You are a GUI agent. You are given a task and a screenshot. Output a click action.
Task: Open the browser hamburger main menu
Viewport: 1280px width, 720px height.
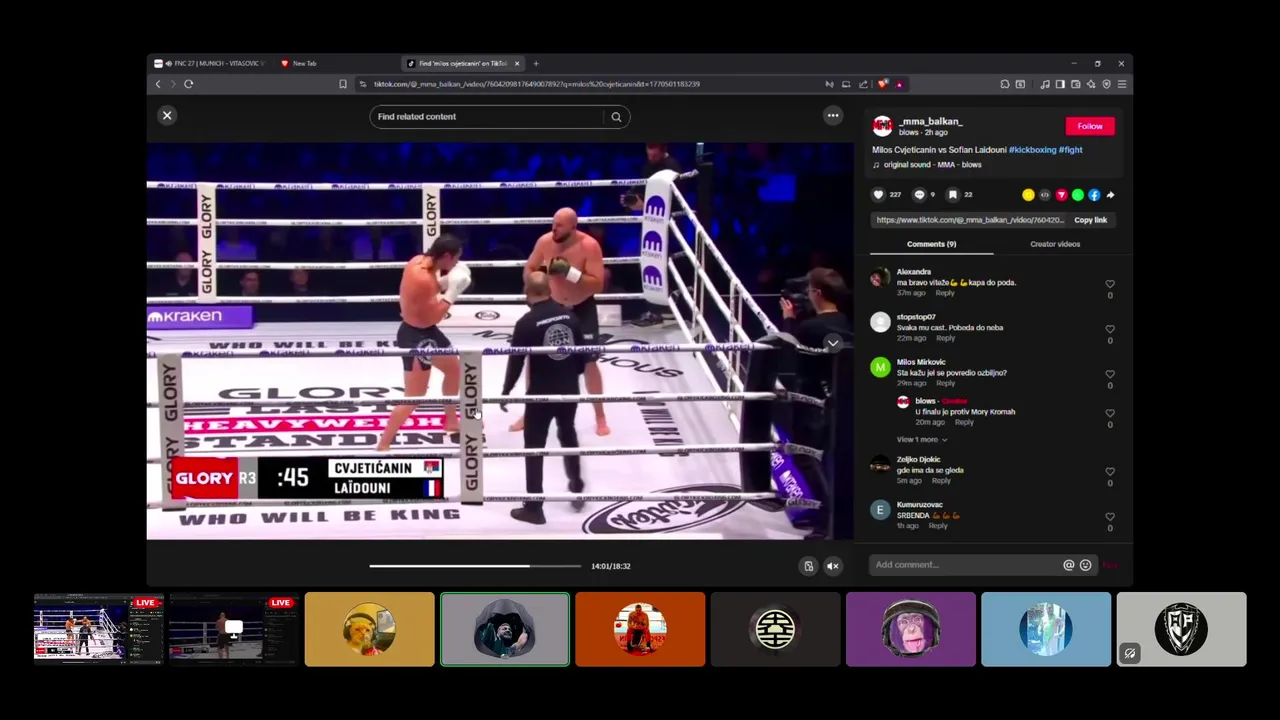[x=1122, y=84]
